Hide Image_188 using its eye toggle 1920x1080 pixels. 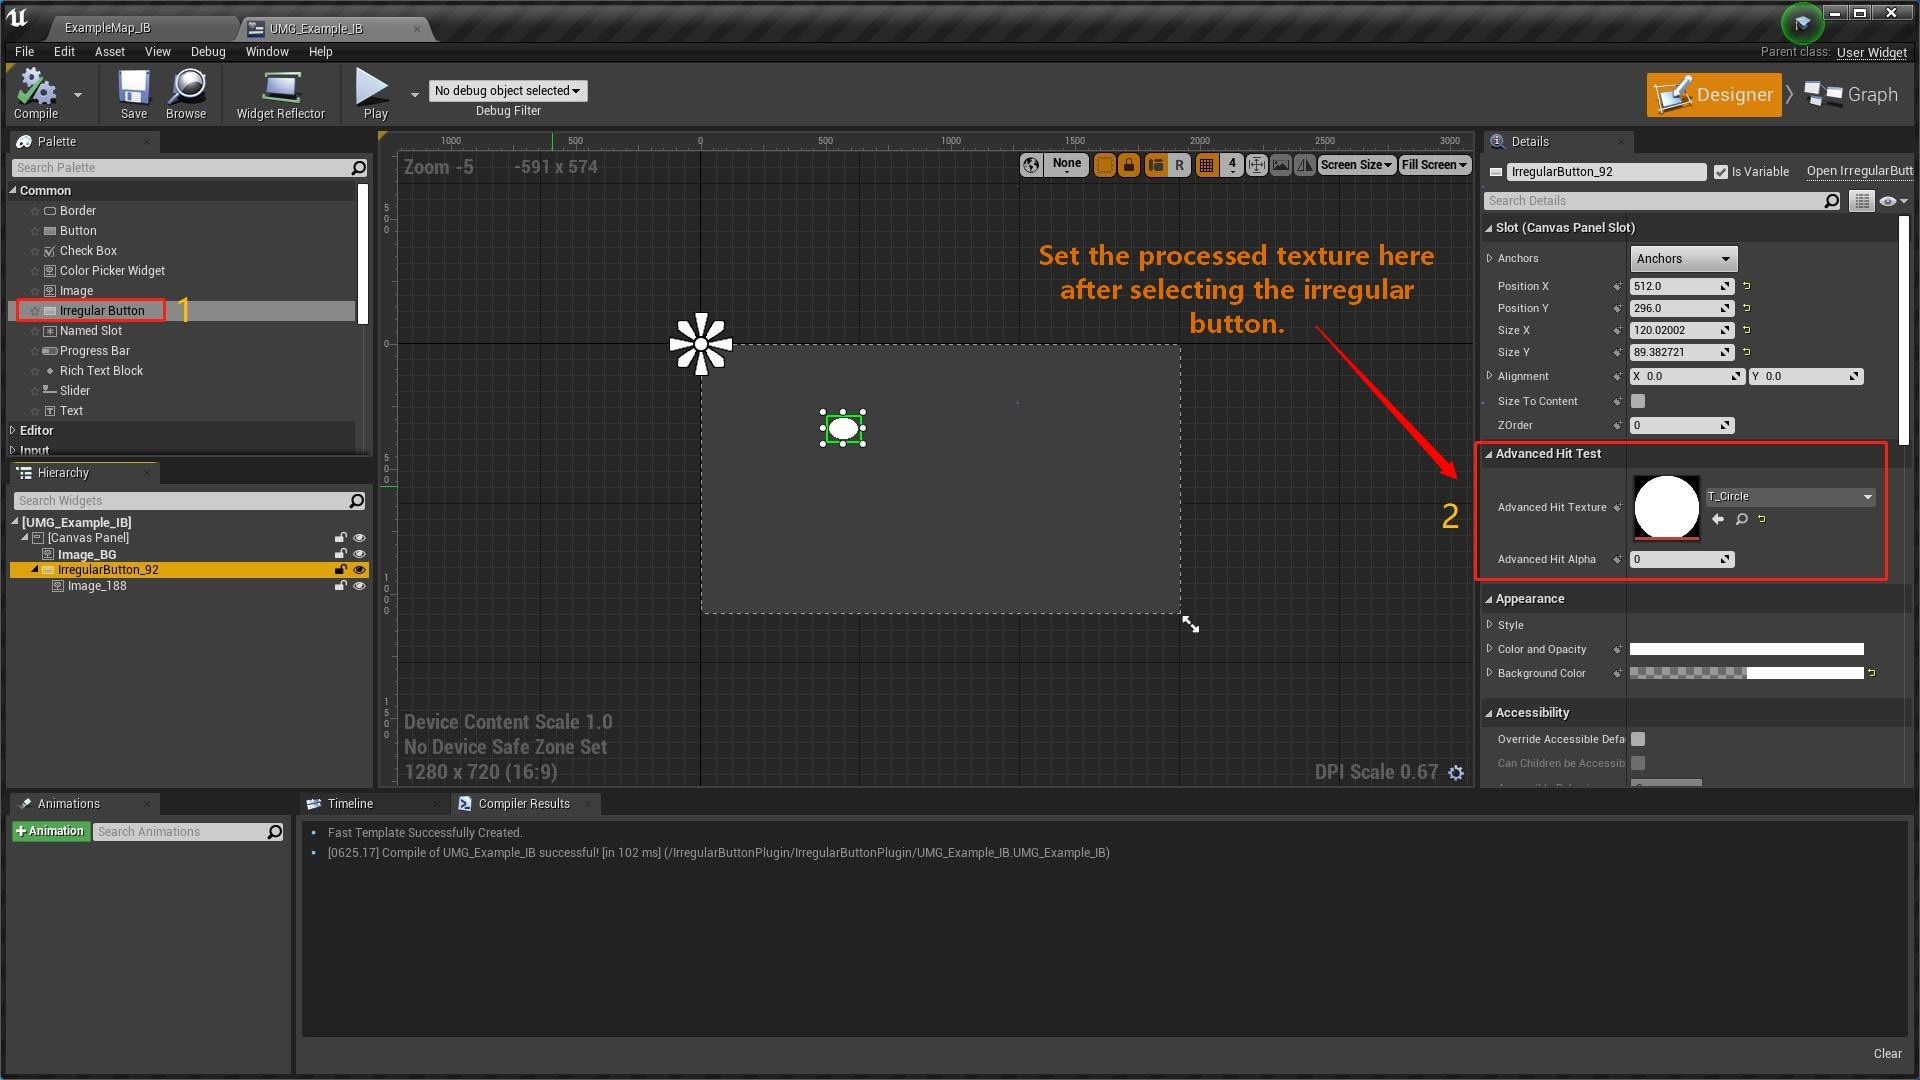(x=359, y=586)
